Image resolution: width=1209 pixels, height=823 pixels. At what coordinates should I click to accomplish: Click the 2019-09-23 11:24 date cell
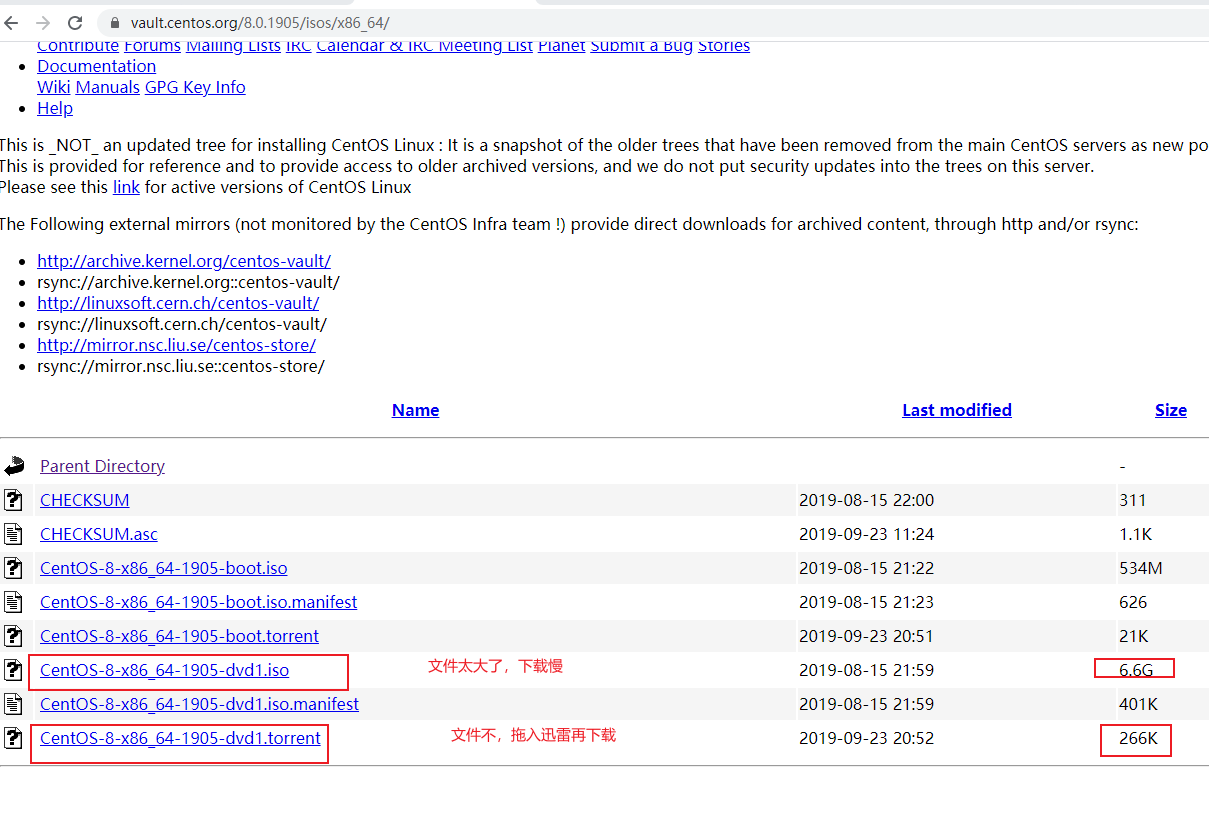[866, 534]
